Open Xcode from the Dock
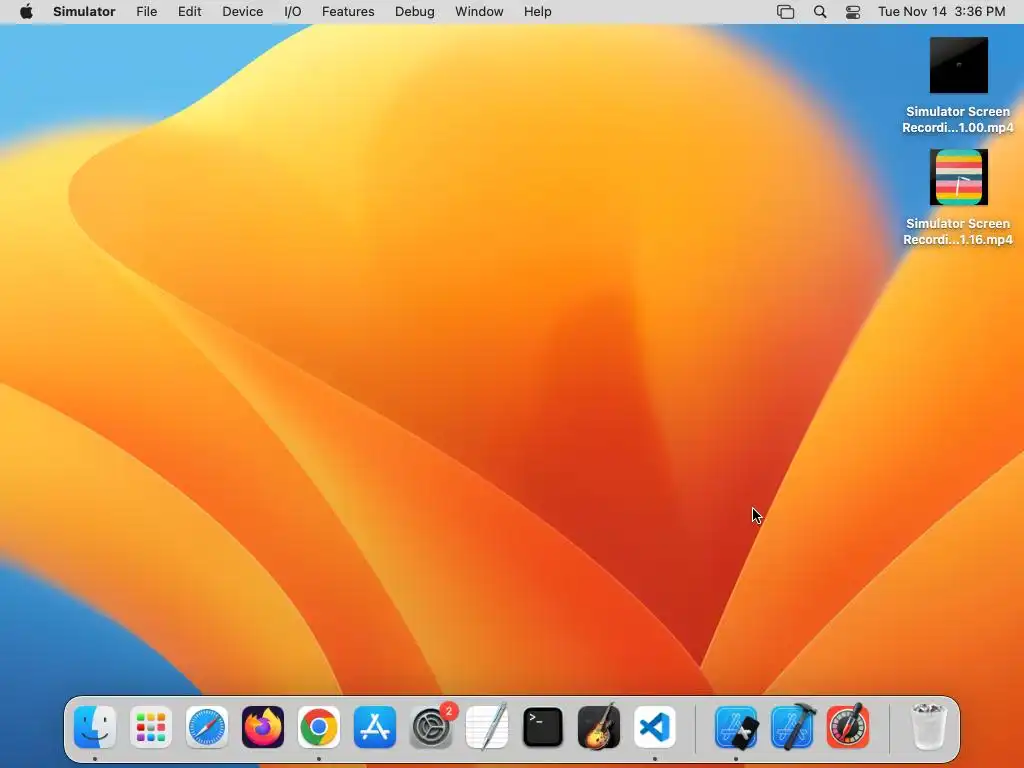1024x768 pixels. coord(792,727)
